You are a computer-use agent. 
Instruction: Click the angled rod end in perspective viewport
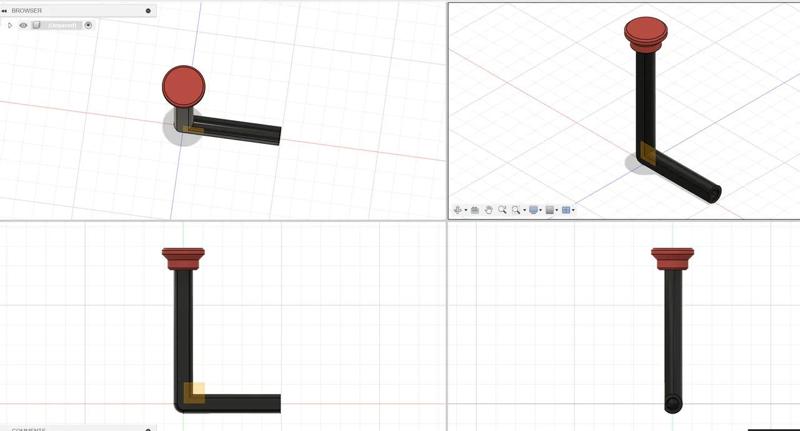tap(715, 193)
